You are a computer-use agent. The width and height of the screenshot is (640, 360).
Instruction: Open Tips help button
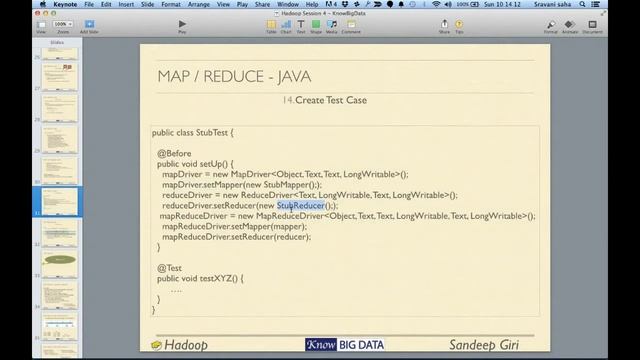[x=459, y=24]
